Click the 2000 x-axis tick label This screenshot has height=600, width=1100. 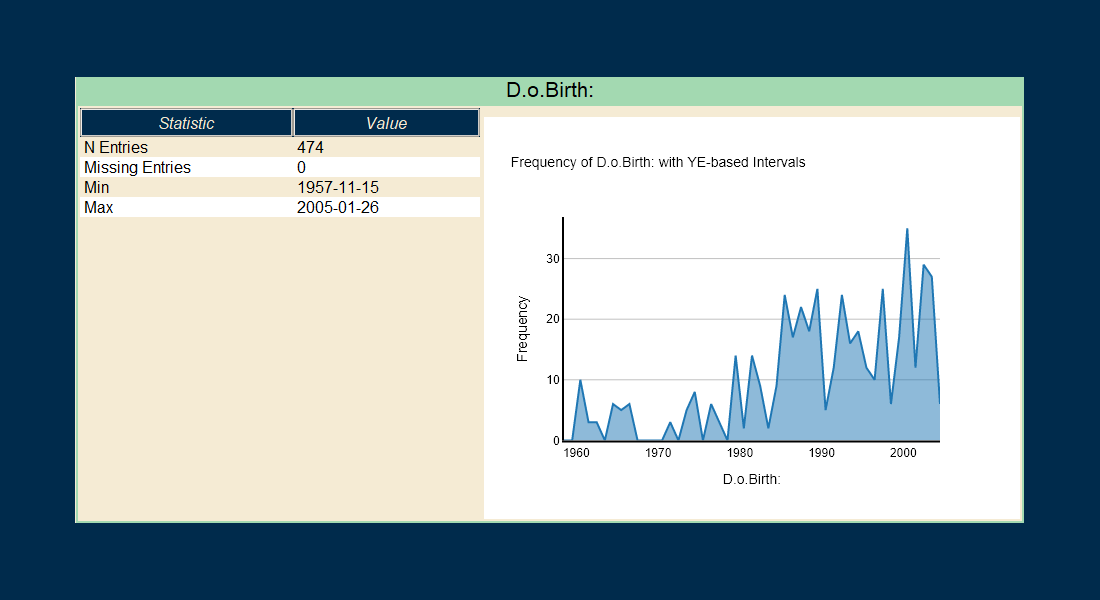pyautogui.click(x=903, y=453)
